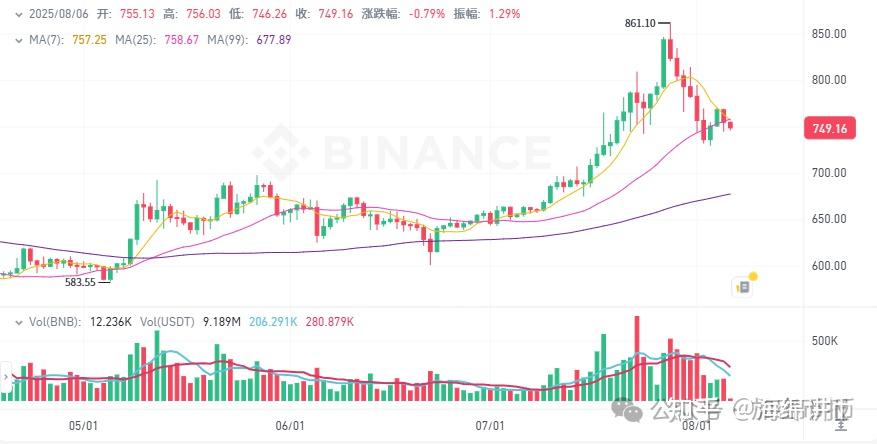877x444 pixels.
Task: Click the current price tag 749.16
Action: [830, 129]
